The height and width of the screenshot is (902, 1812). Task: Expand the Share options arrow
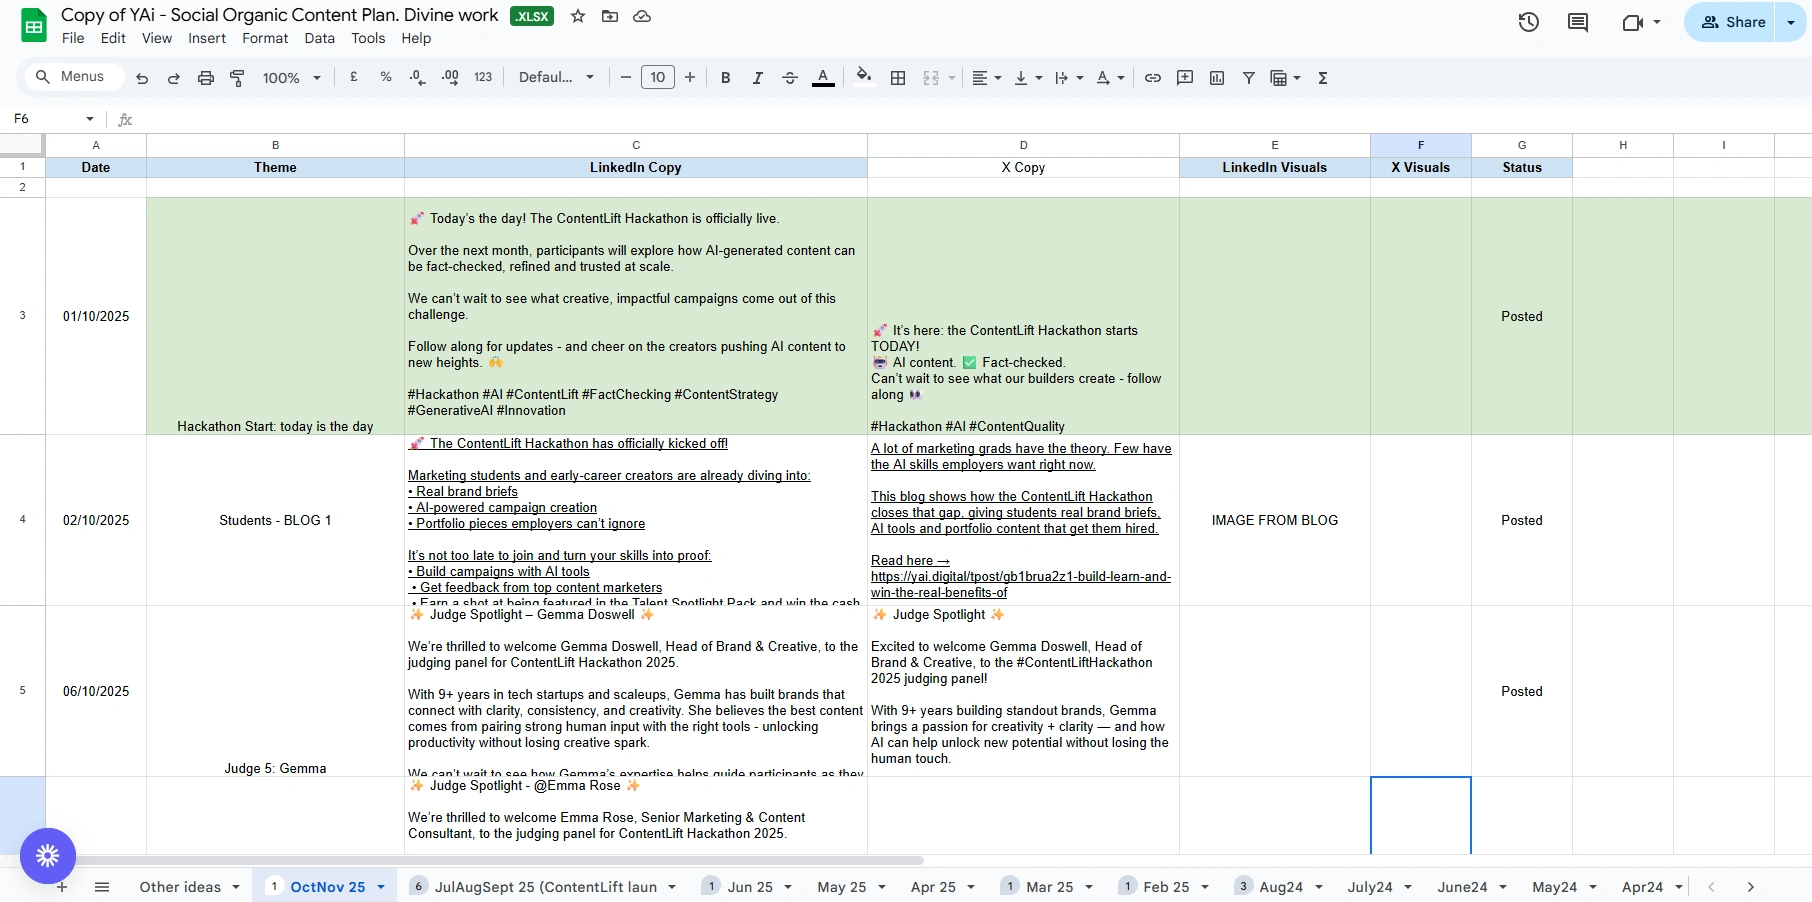[1791, 22]
